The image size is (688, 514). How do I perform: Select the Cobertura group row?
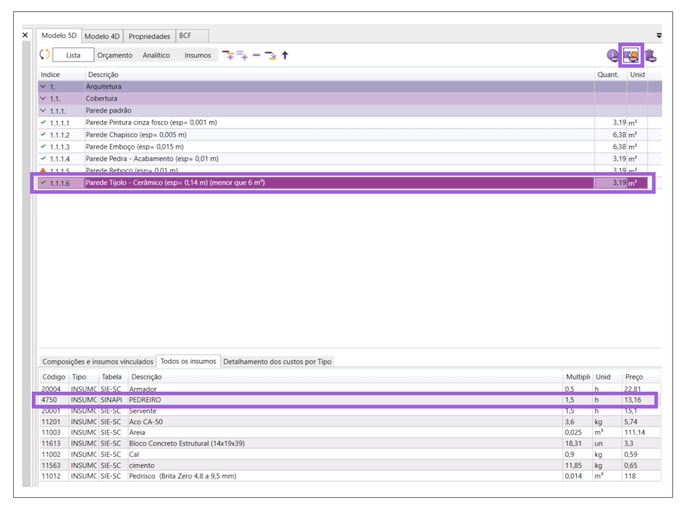350,98
